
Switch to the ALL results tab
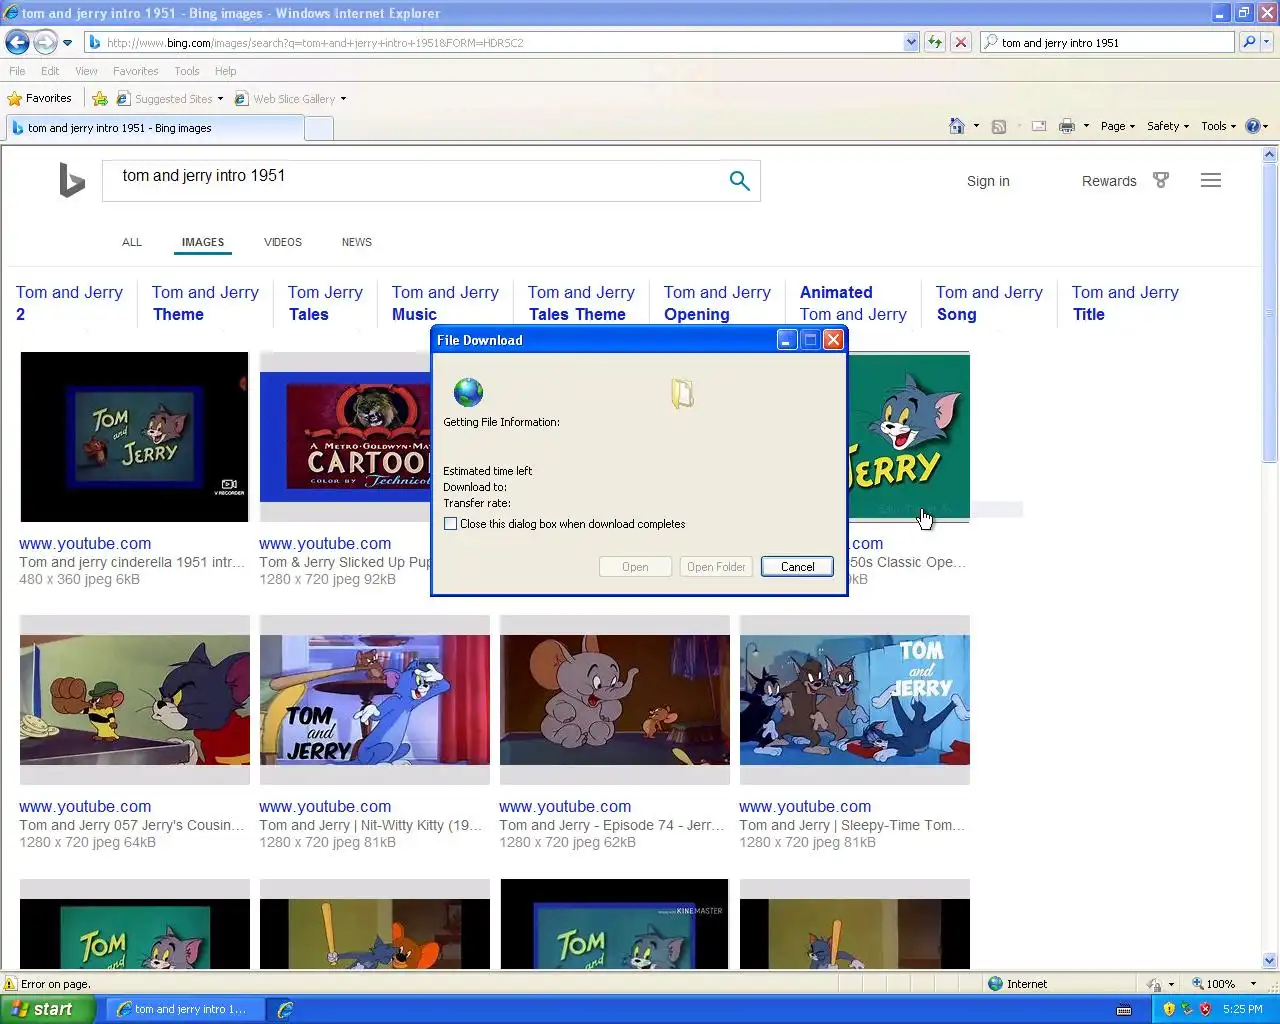(132, 242)
